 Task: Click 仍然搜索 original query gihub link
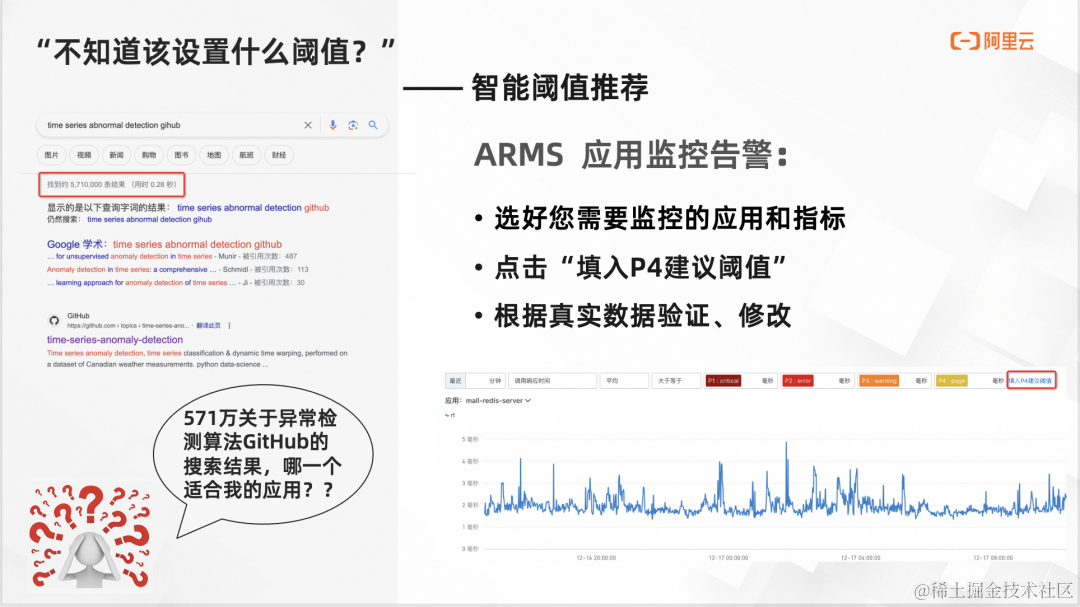149,219
